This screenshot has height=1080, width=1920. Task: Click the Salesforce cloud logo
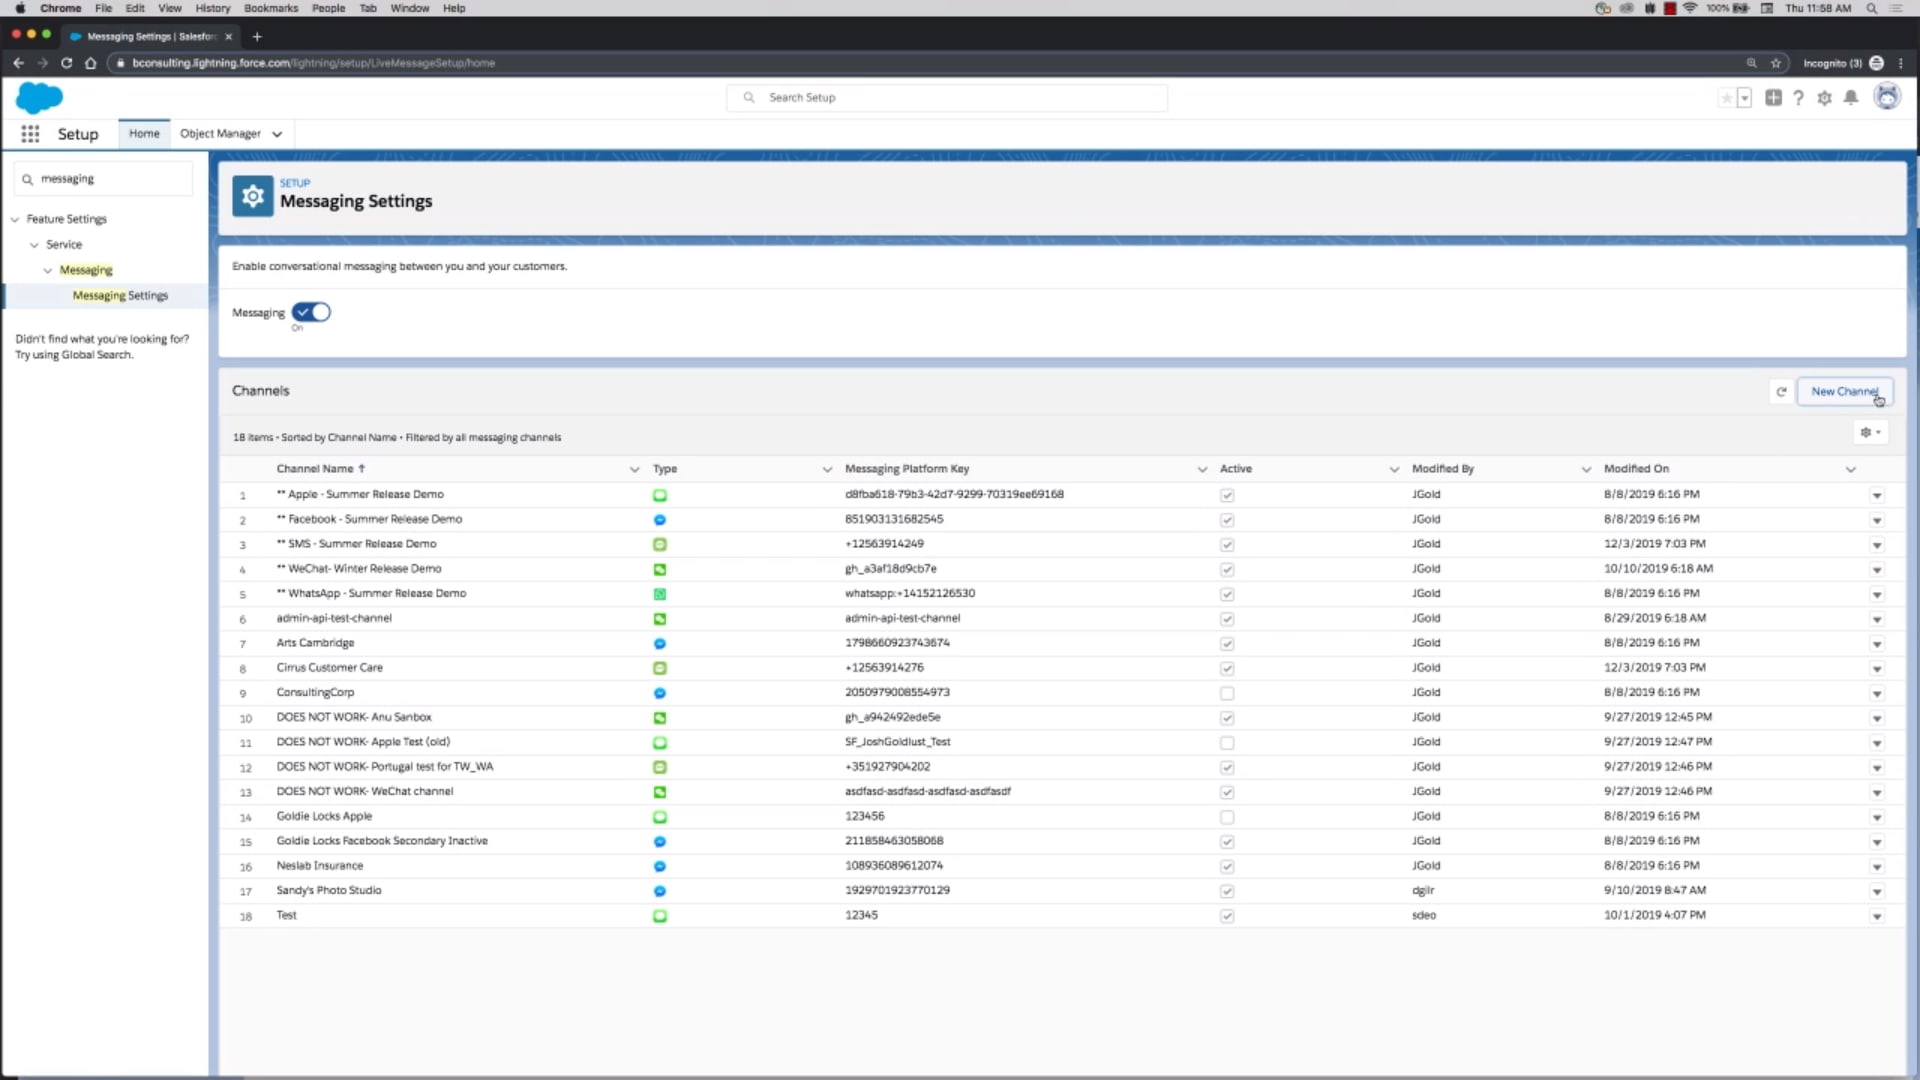point(39,98)
